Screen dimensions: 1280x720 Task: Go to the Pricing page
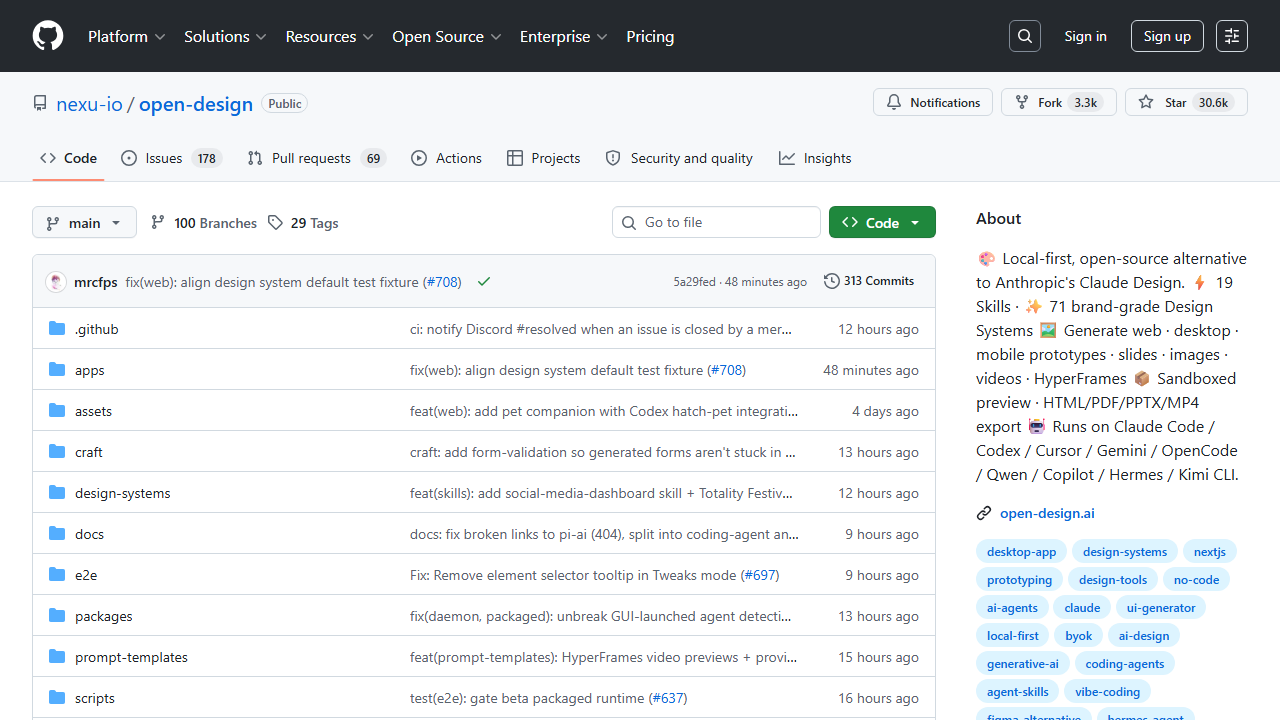[650, 36]
